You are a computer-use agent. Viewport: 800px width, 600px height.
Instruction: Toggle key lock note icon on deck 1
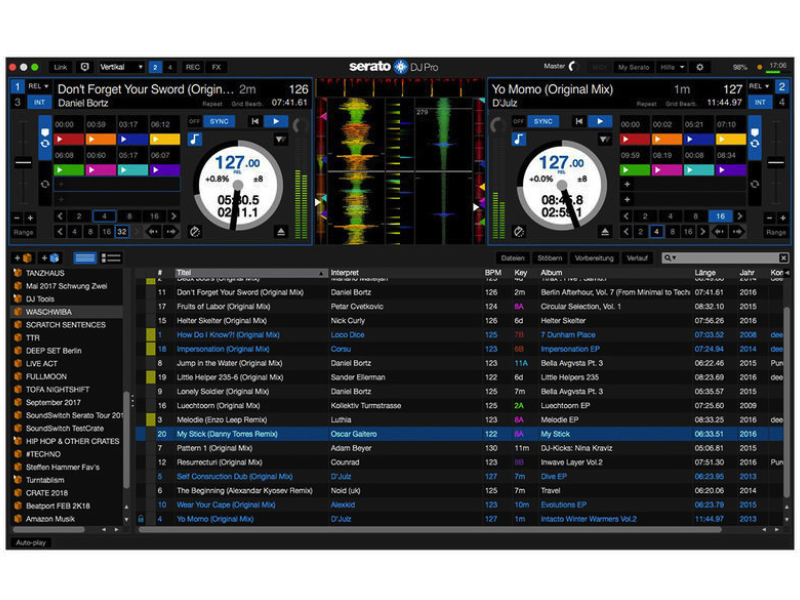(x=195, y=139)
